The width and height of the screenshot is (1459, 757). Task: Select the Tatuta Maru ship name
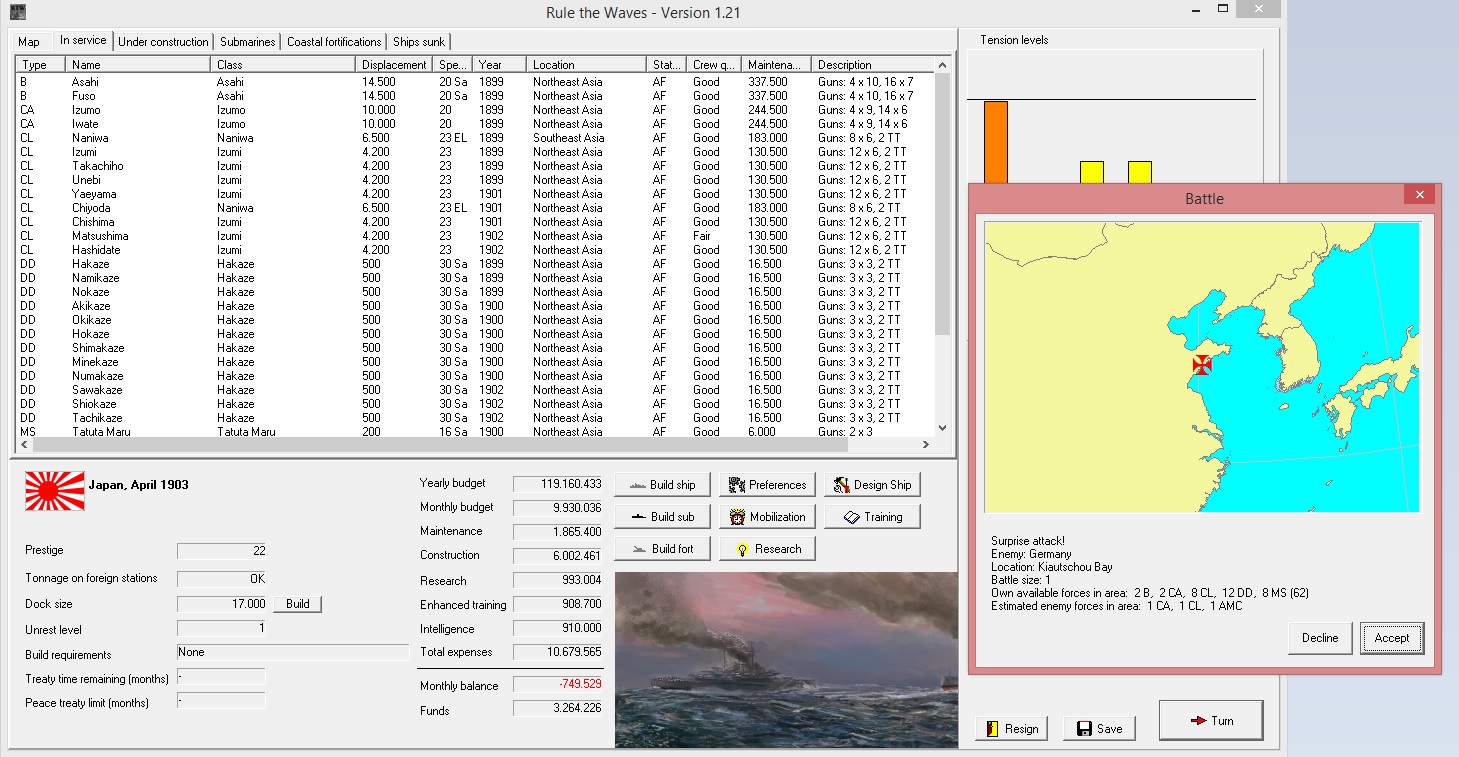(x=101, y=432)
